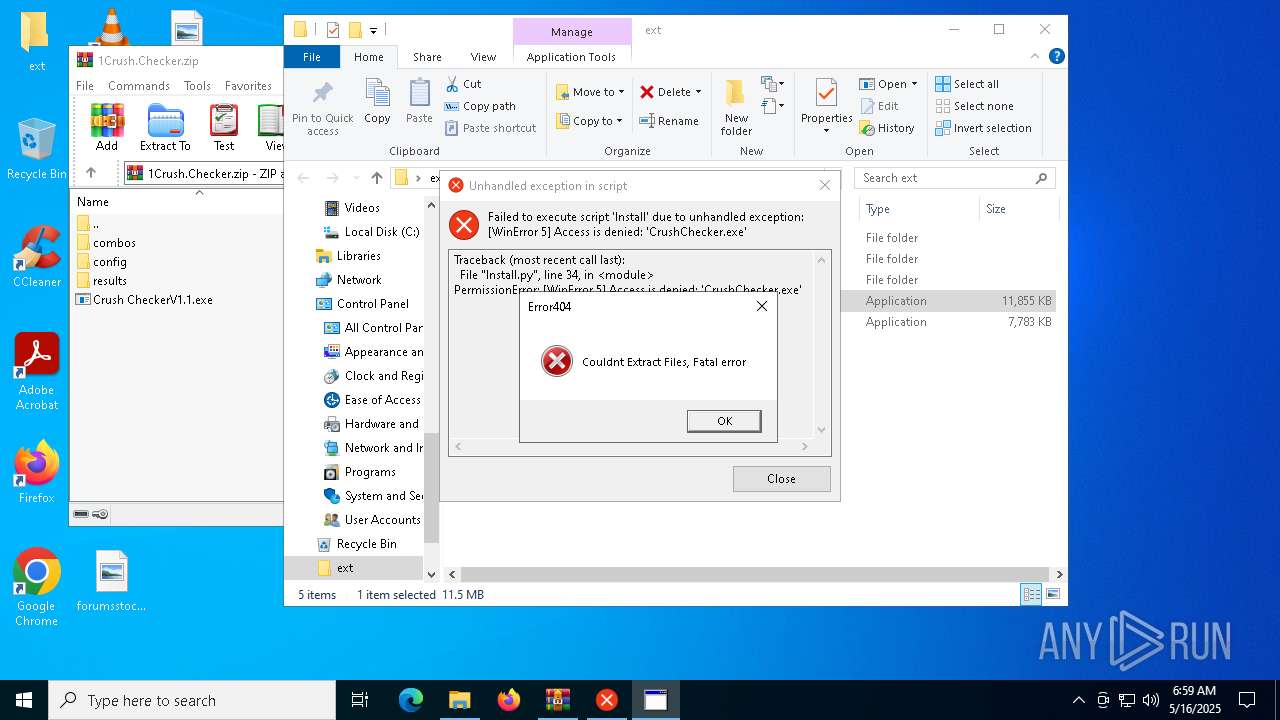Screen dimensions: 1280x720
Task: Open Copy to dropdown
Action: (590, 121)
